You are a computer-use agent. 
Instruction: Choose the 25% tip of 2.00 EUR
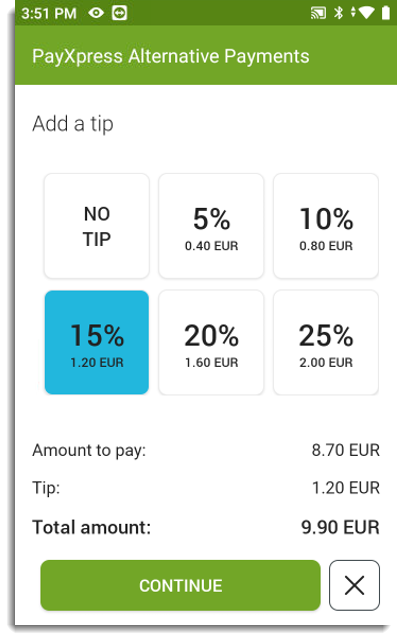[x=326, y=342]
